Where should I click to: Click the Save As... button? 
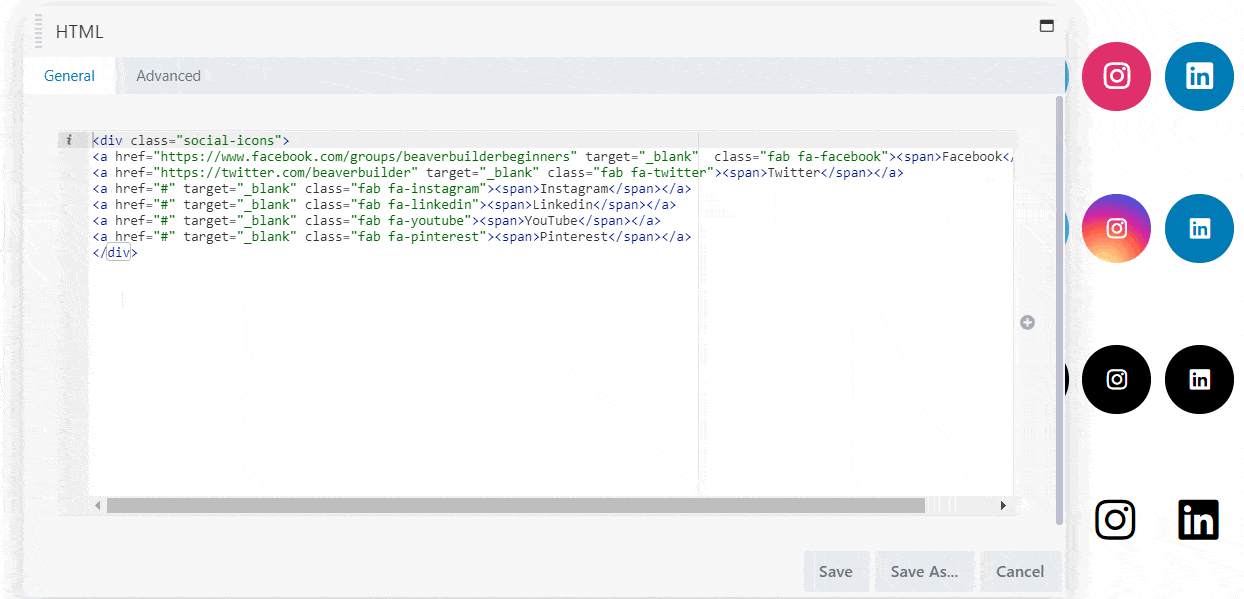click(x=924, y=572)
